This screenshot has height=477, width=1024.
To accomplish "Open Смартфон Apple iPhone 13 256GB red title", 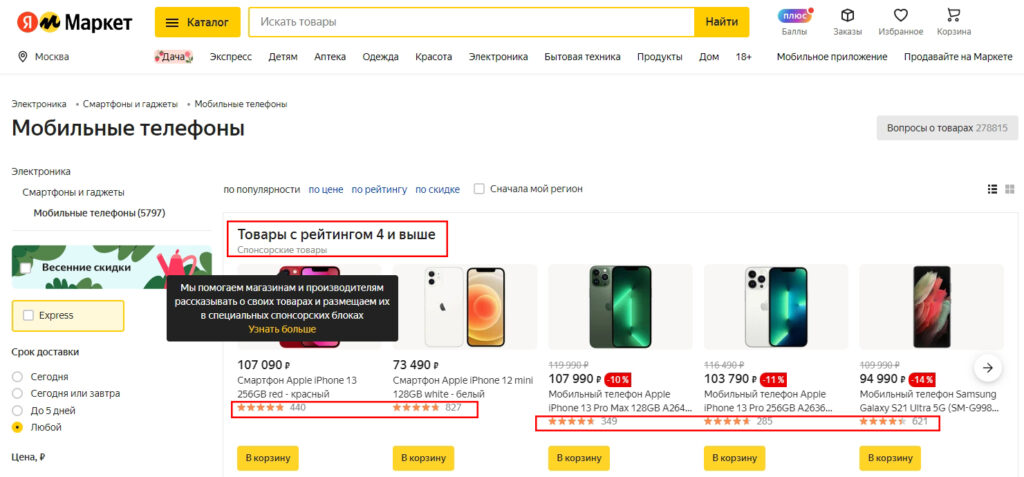I will [297, 387].
